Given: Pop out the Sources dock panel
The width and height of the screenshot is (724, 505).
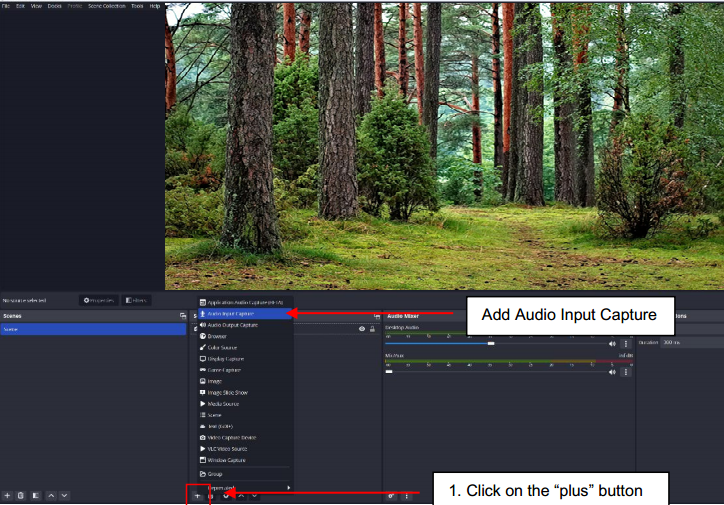Looking at the screenshot, I should pyautogui.click(x=377, y=316).
